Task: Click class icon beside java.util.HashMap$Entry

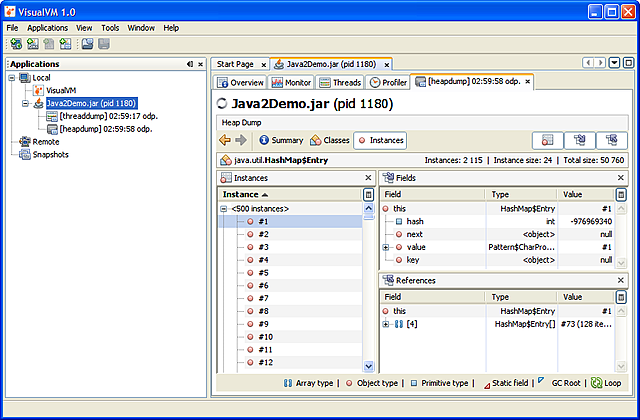Action: click(226, 160)
